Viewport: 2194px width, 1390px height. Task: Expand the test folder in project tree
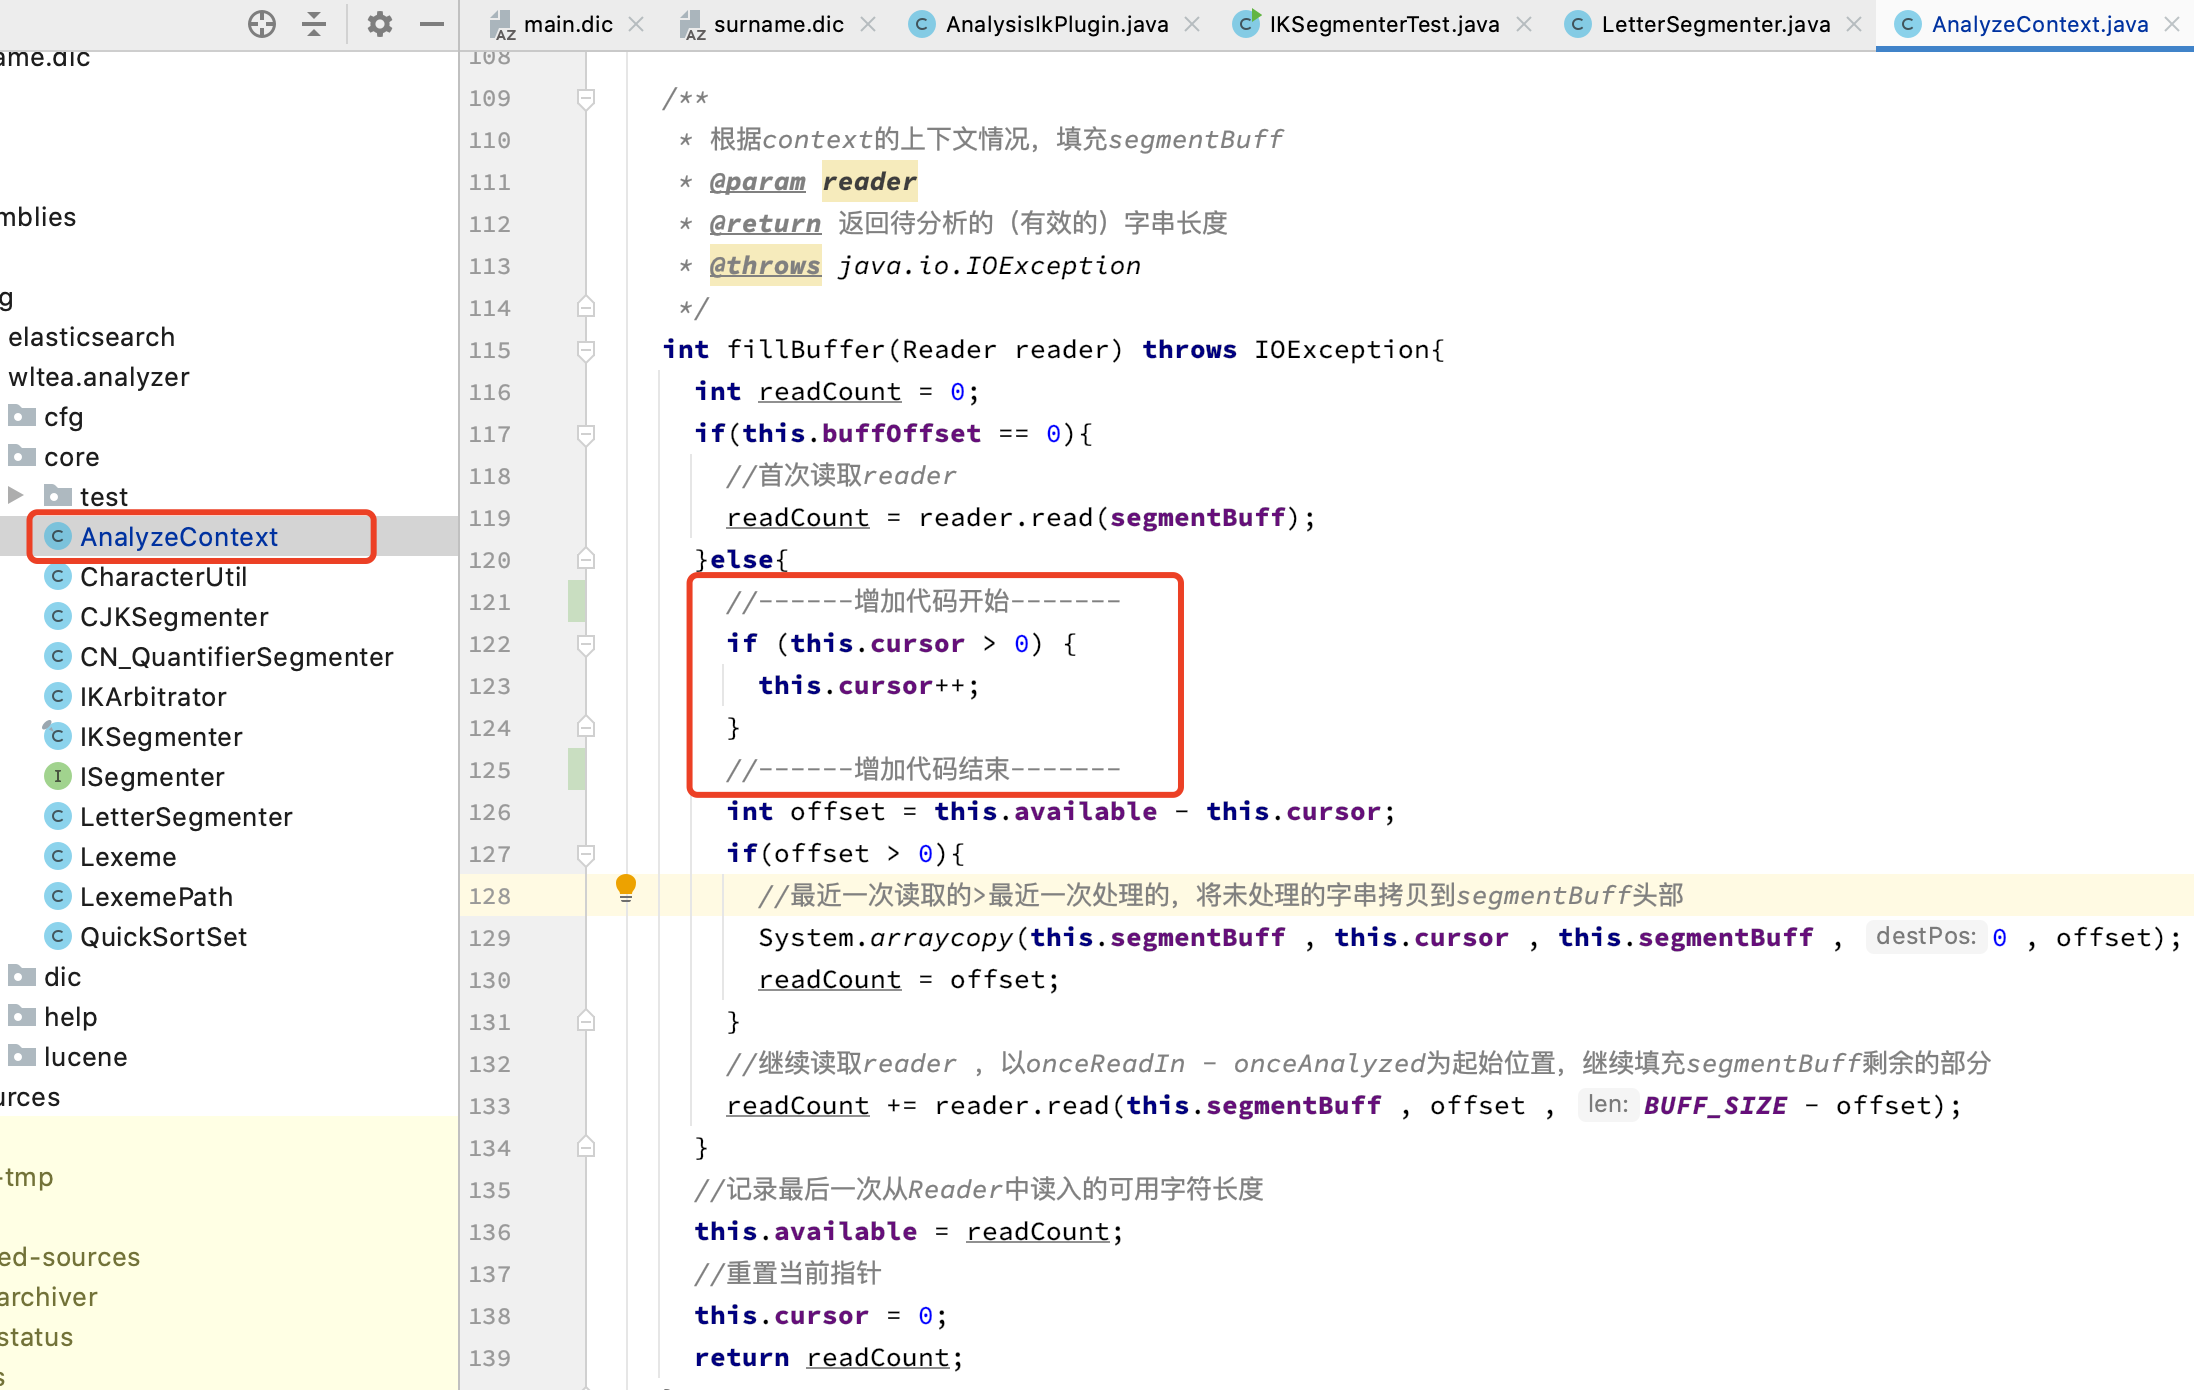(15, 494)
